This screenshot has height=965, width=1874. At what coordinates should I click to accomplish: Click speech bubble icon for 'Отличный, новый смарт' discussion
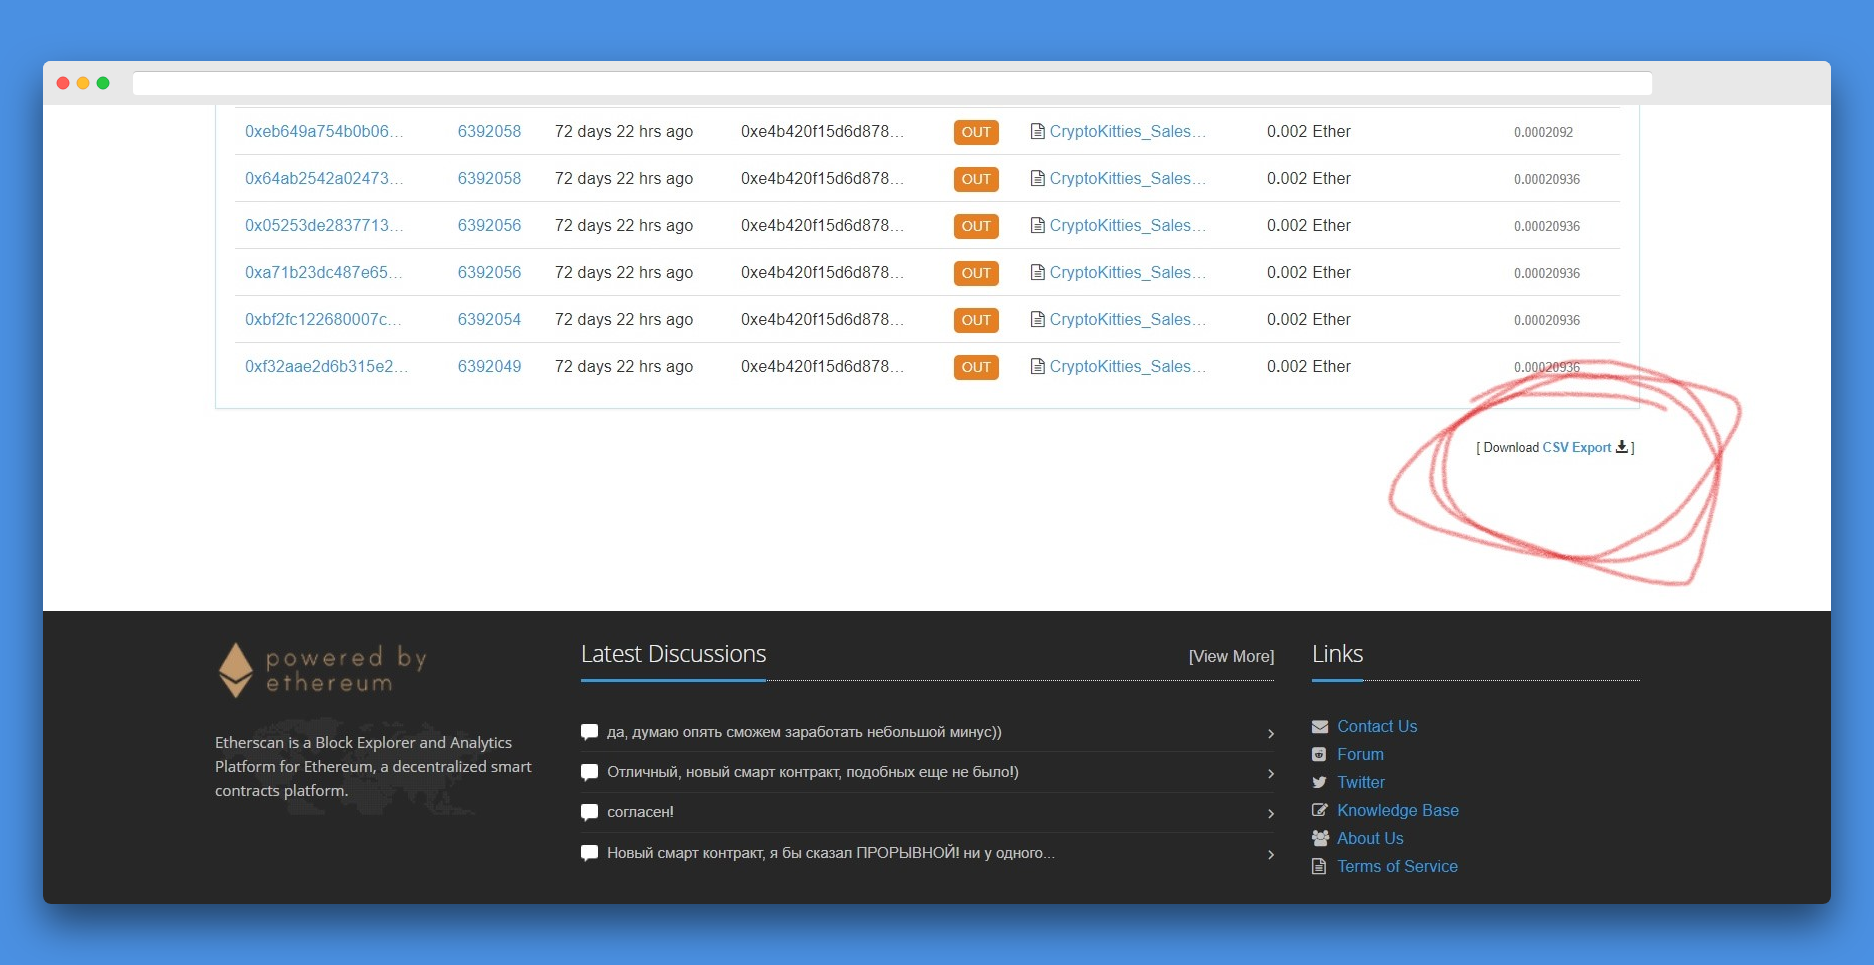pos(590,773)
